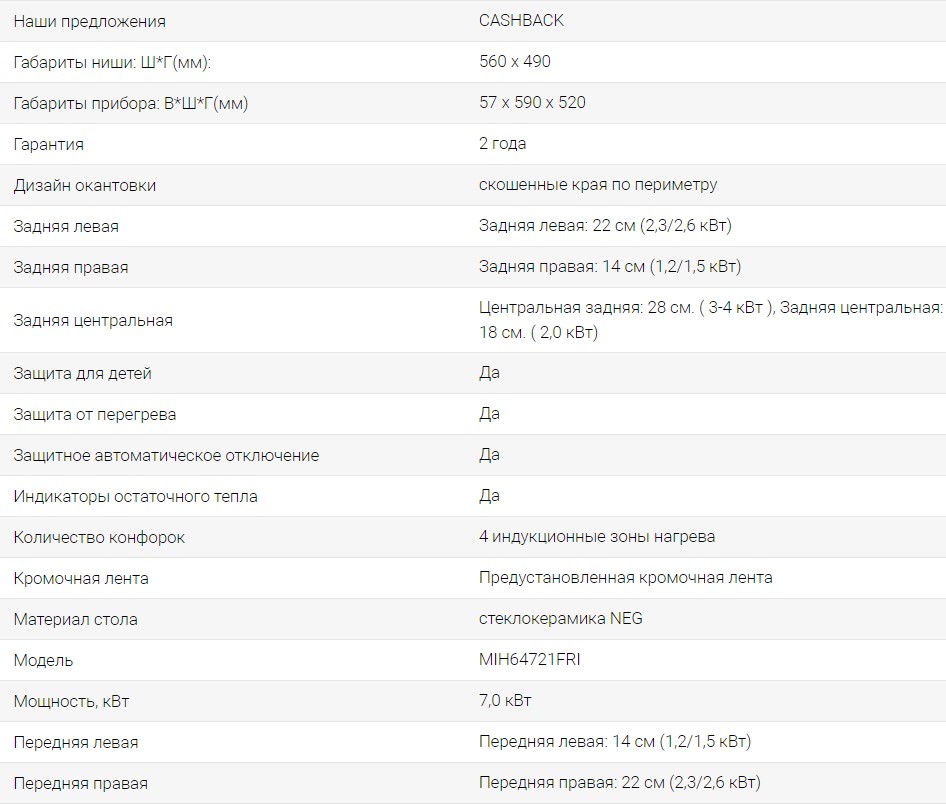Click the front left 14 cm burner value
This screenshot has height=805, width=946.
(x=614, y=742)
